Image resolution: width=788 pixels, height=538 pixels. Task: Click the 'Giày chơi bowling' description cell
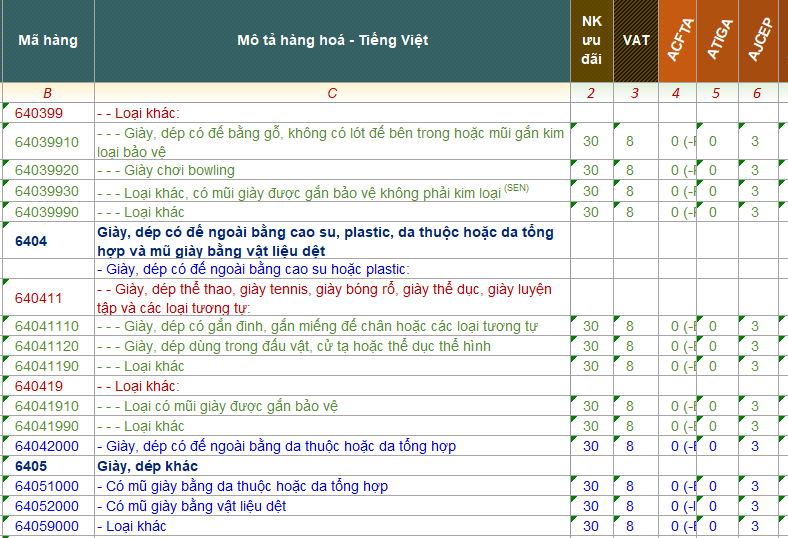166,171
